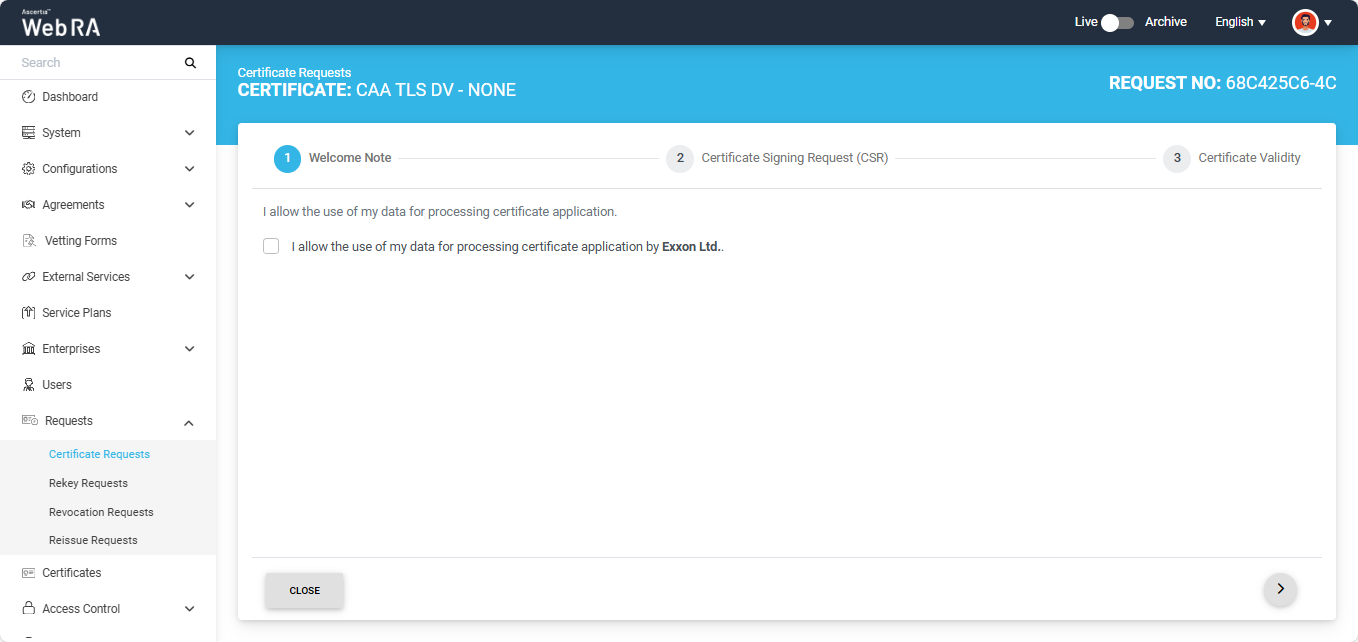Screen dimensions: 1358x642
Task: Collapse the Requests section chevron
Action: coord(190,423)
